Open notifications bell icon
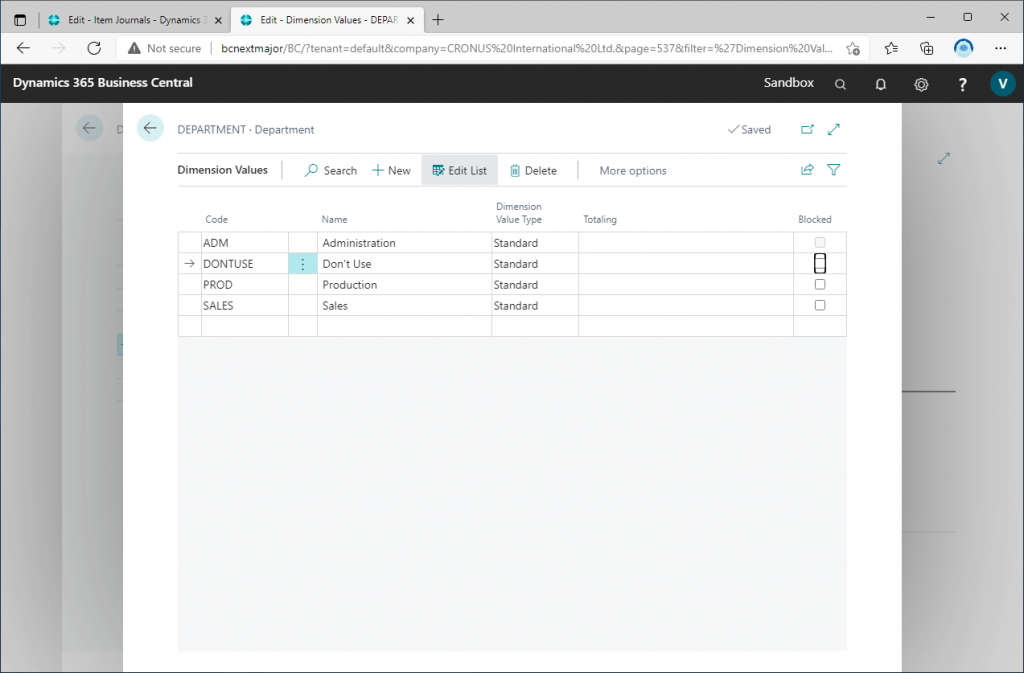 [880, 84]
